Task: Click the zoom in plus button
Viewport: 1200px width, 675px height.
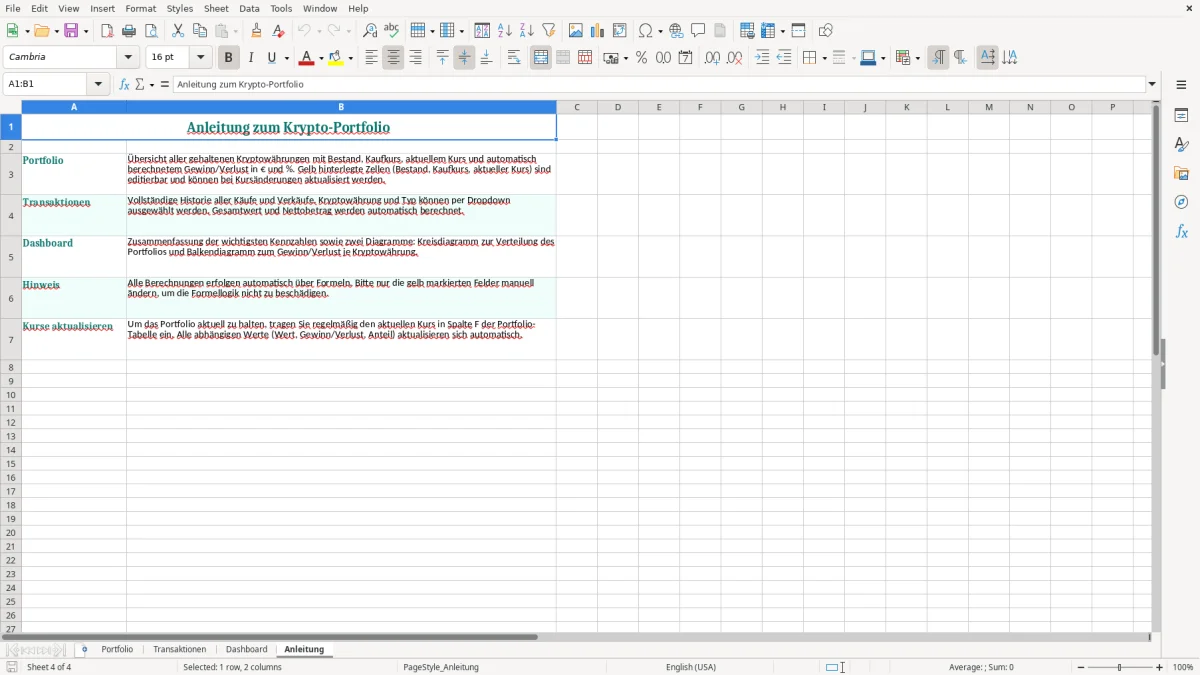Action: [x=1160, y=667]
